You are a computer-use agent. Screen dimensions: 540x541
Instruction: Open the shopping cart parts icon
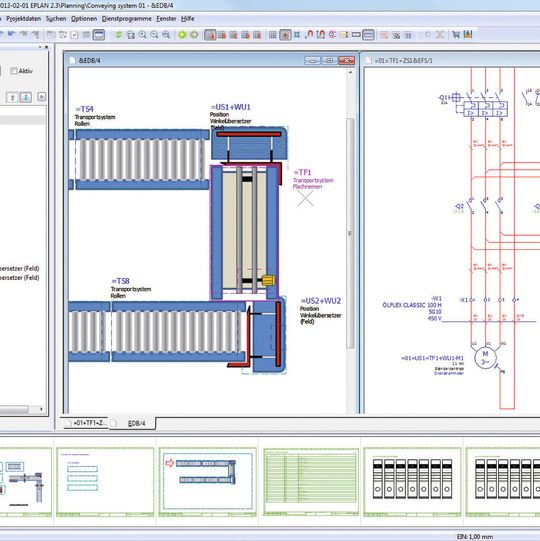click(x=456, y=35)
